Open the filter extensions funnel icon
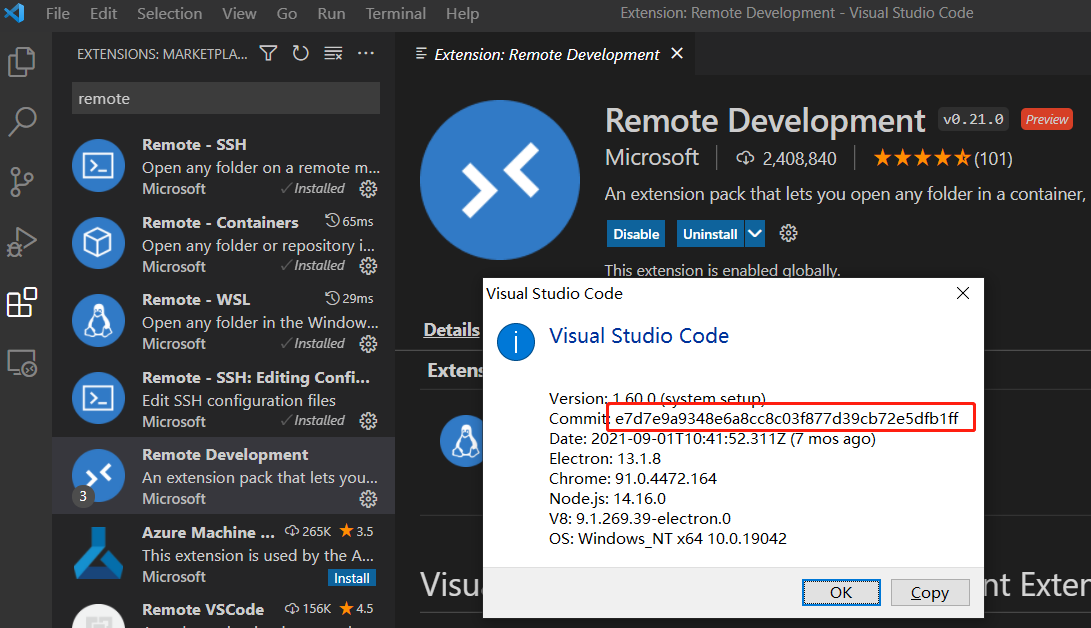 267,53
